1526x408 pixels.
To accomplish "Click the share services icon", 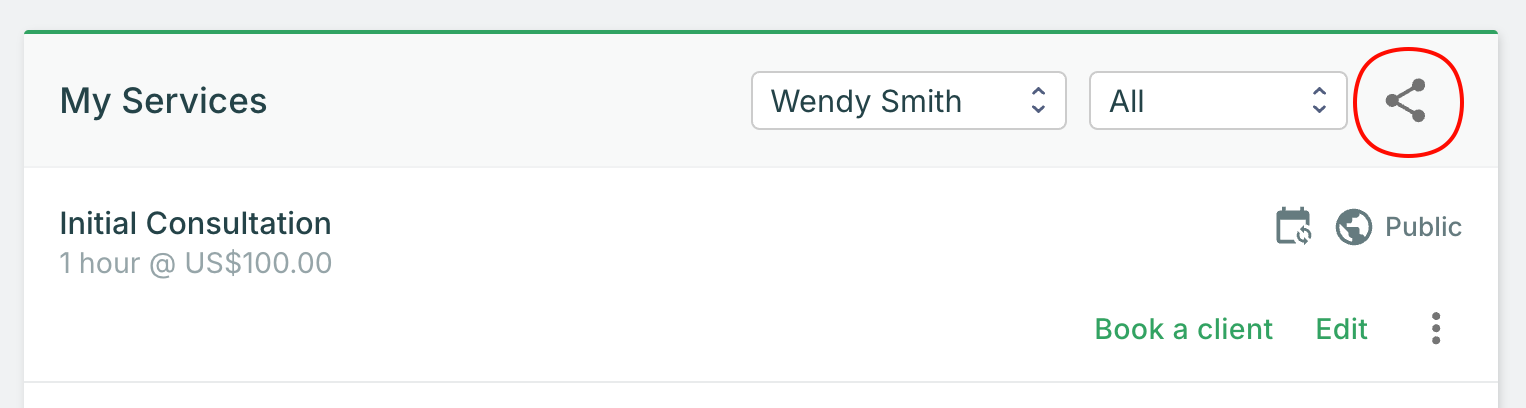I will click(1405, 101).
